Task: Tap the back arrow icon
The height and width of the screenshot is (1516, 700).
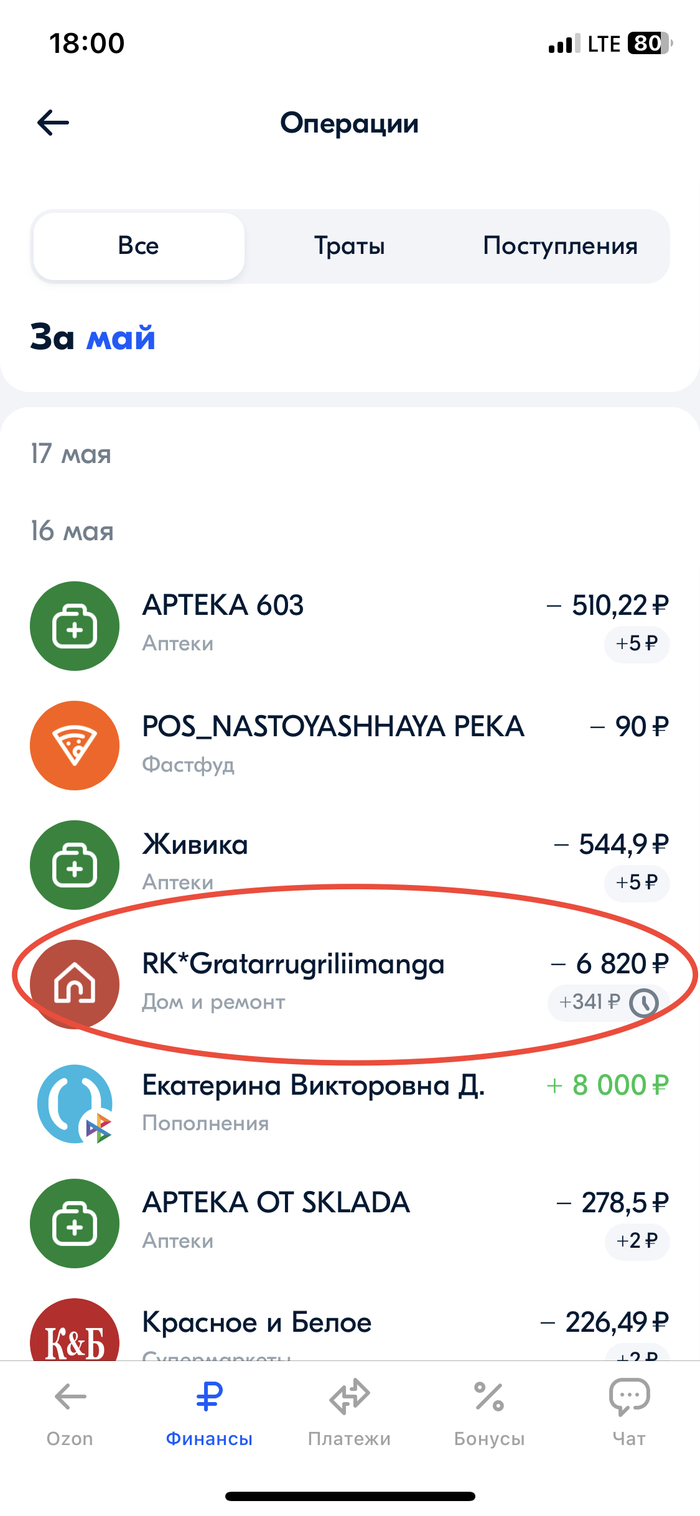Action: pos(53,123)
